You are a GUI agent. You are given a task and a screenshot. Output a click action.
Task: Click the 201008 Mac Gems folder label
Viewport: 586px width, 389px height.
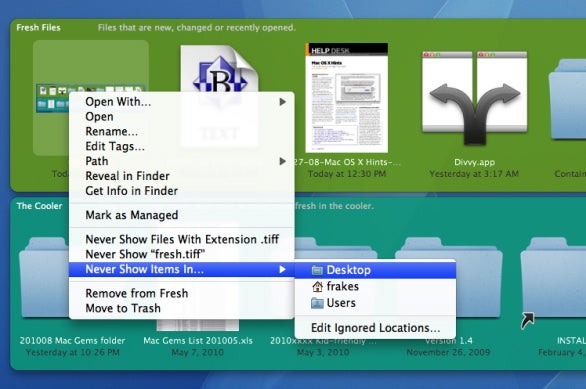72,341
